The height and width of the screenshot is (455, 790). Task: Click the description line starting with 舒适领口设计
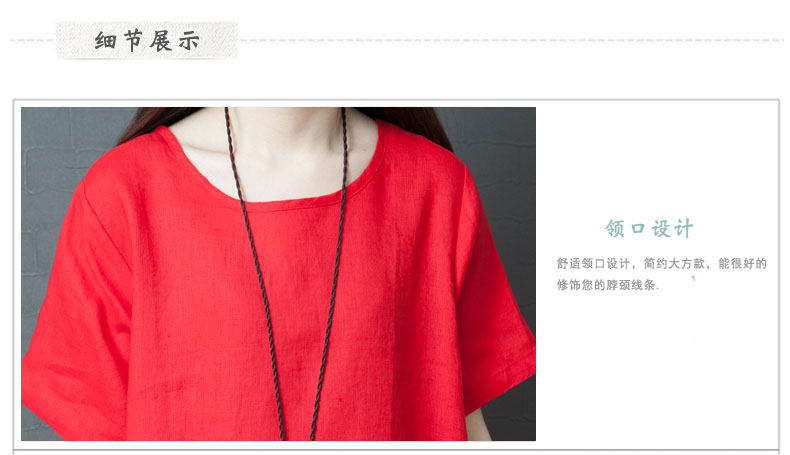(662, 264)
